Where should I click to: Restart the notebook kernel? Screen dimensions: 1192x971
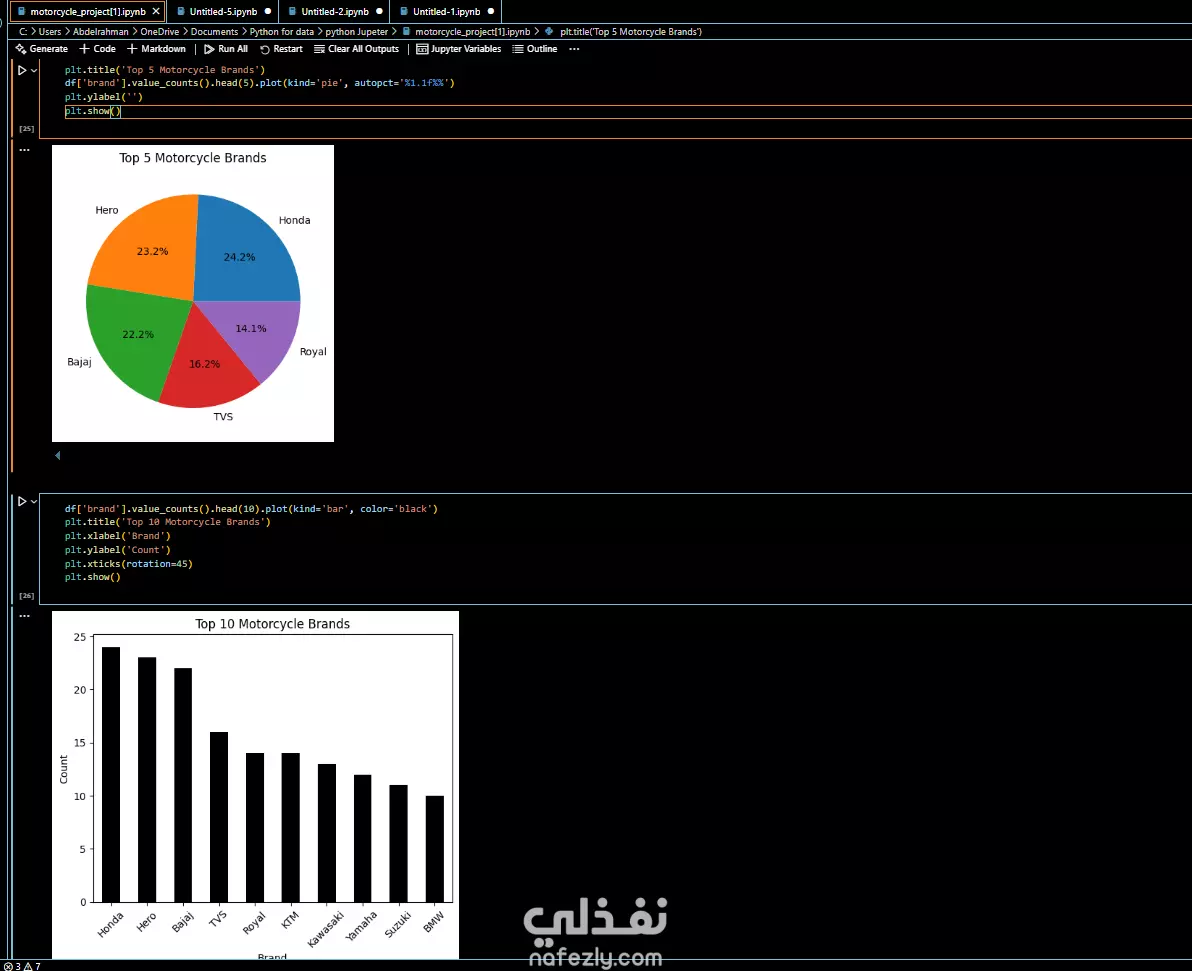(281, 49)
